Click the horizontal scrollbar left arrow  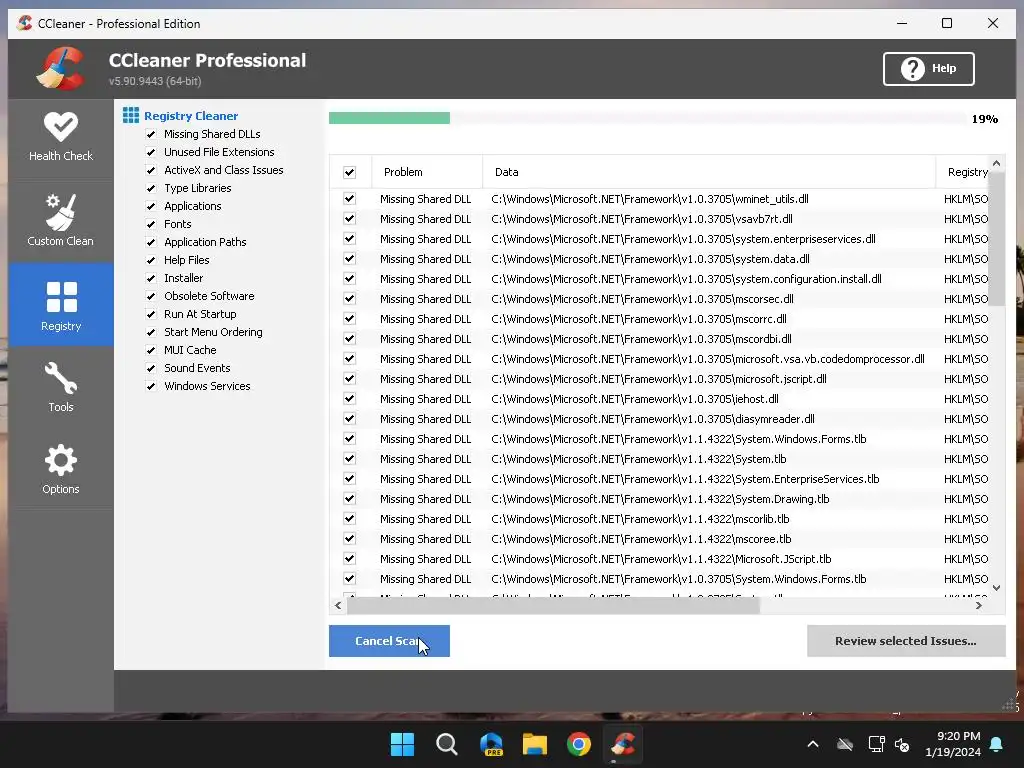coord(338,605)
